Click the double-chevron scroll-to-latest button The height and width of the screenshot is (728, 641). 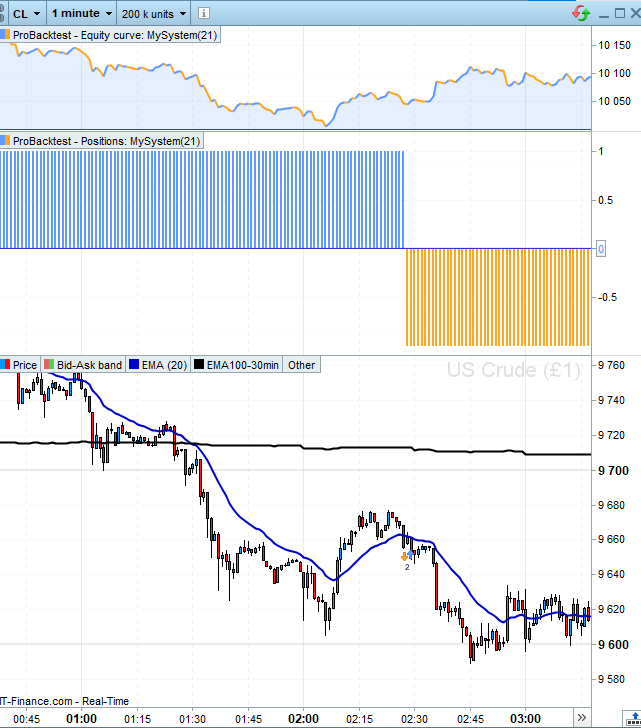pyautogui.click(x=582, y=717)
